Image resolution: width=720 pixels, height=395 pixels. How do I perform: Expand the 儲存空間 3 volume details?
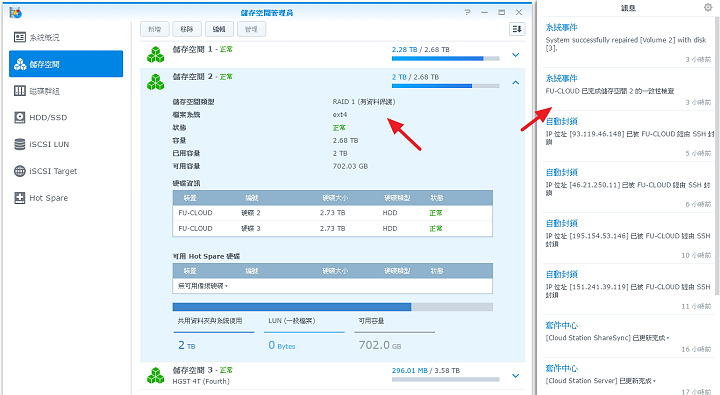point(516,376)
